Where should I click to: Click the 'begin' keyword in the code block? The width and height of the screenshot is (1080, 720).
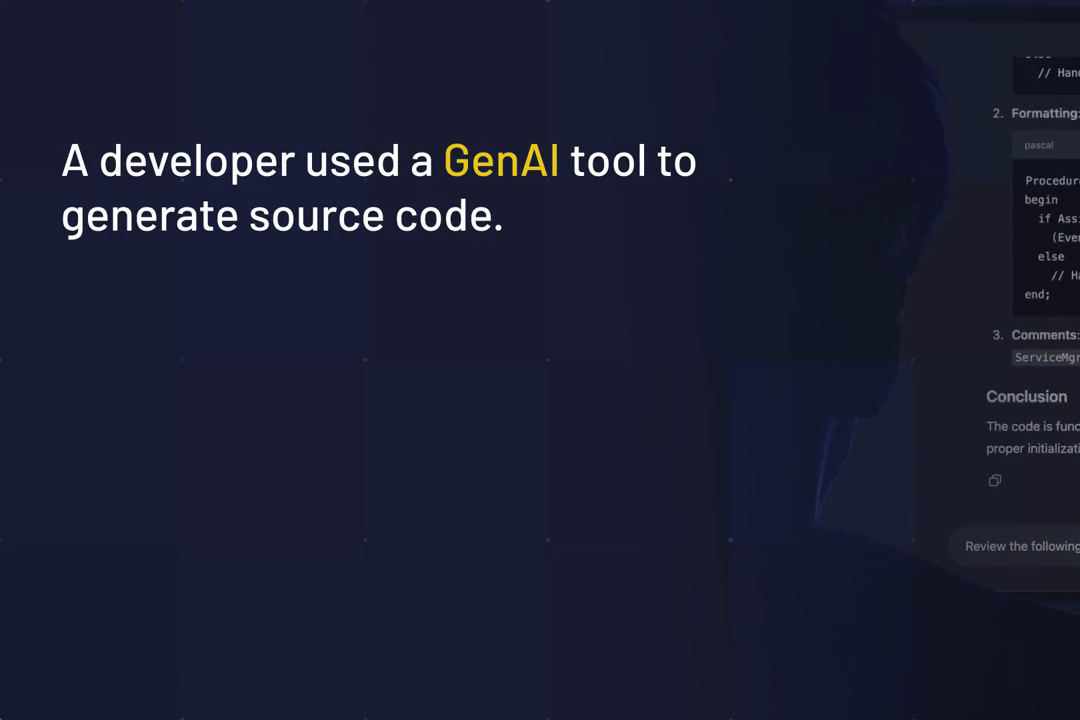[x=1041, y=200]
